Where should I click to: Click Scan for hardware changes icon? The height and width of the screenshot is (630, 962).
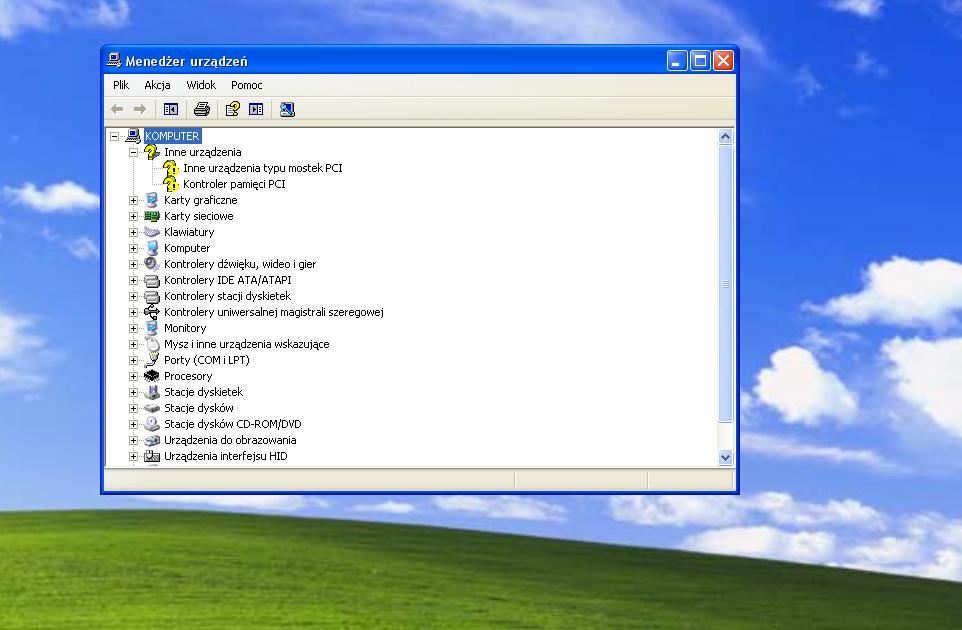(x=287, y=109)
